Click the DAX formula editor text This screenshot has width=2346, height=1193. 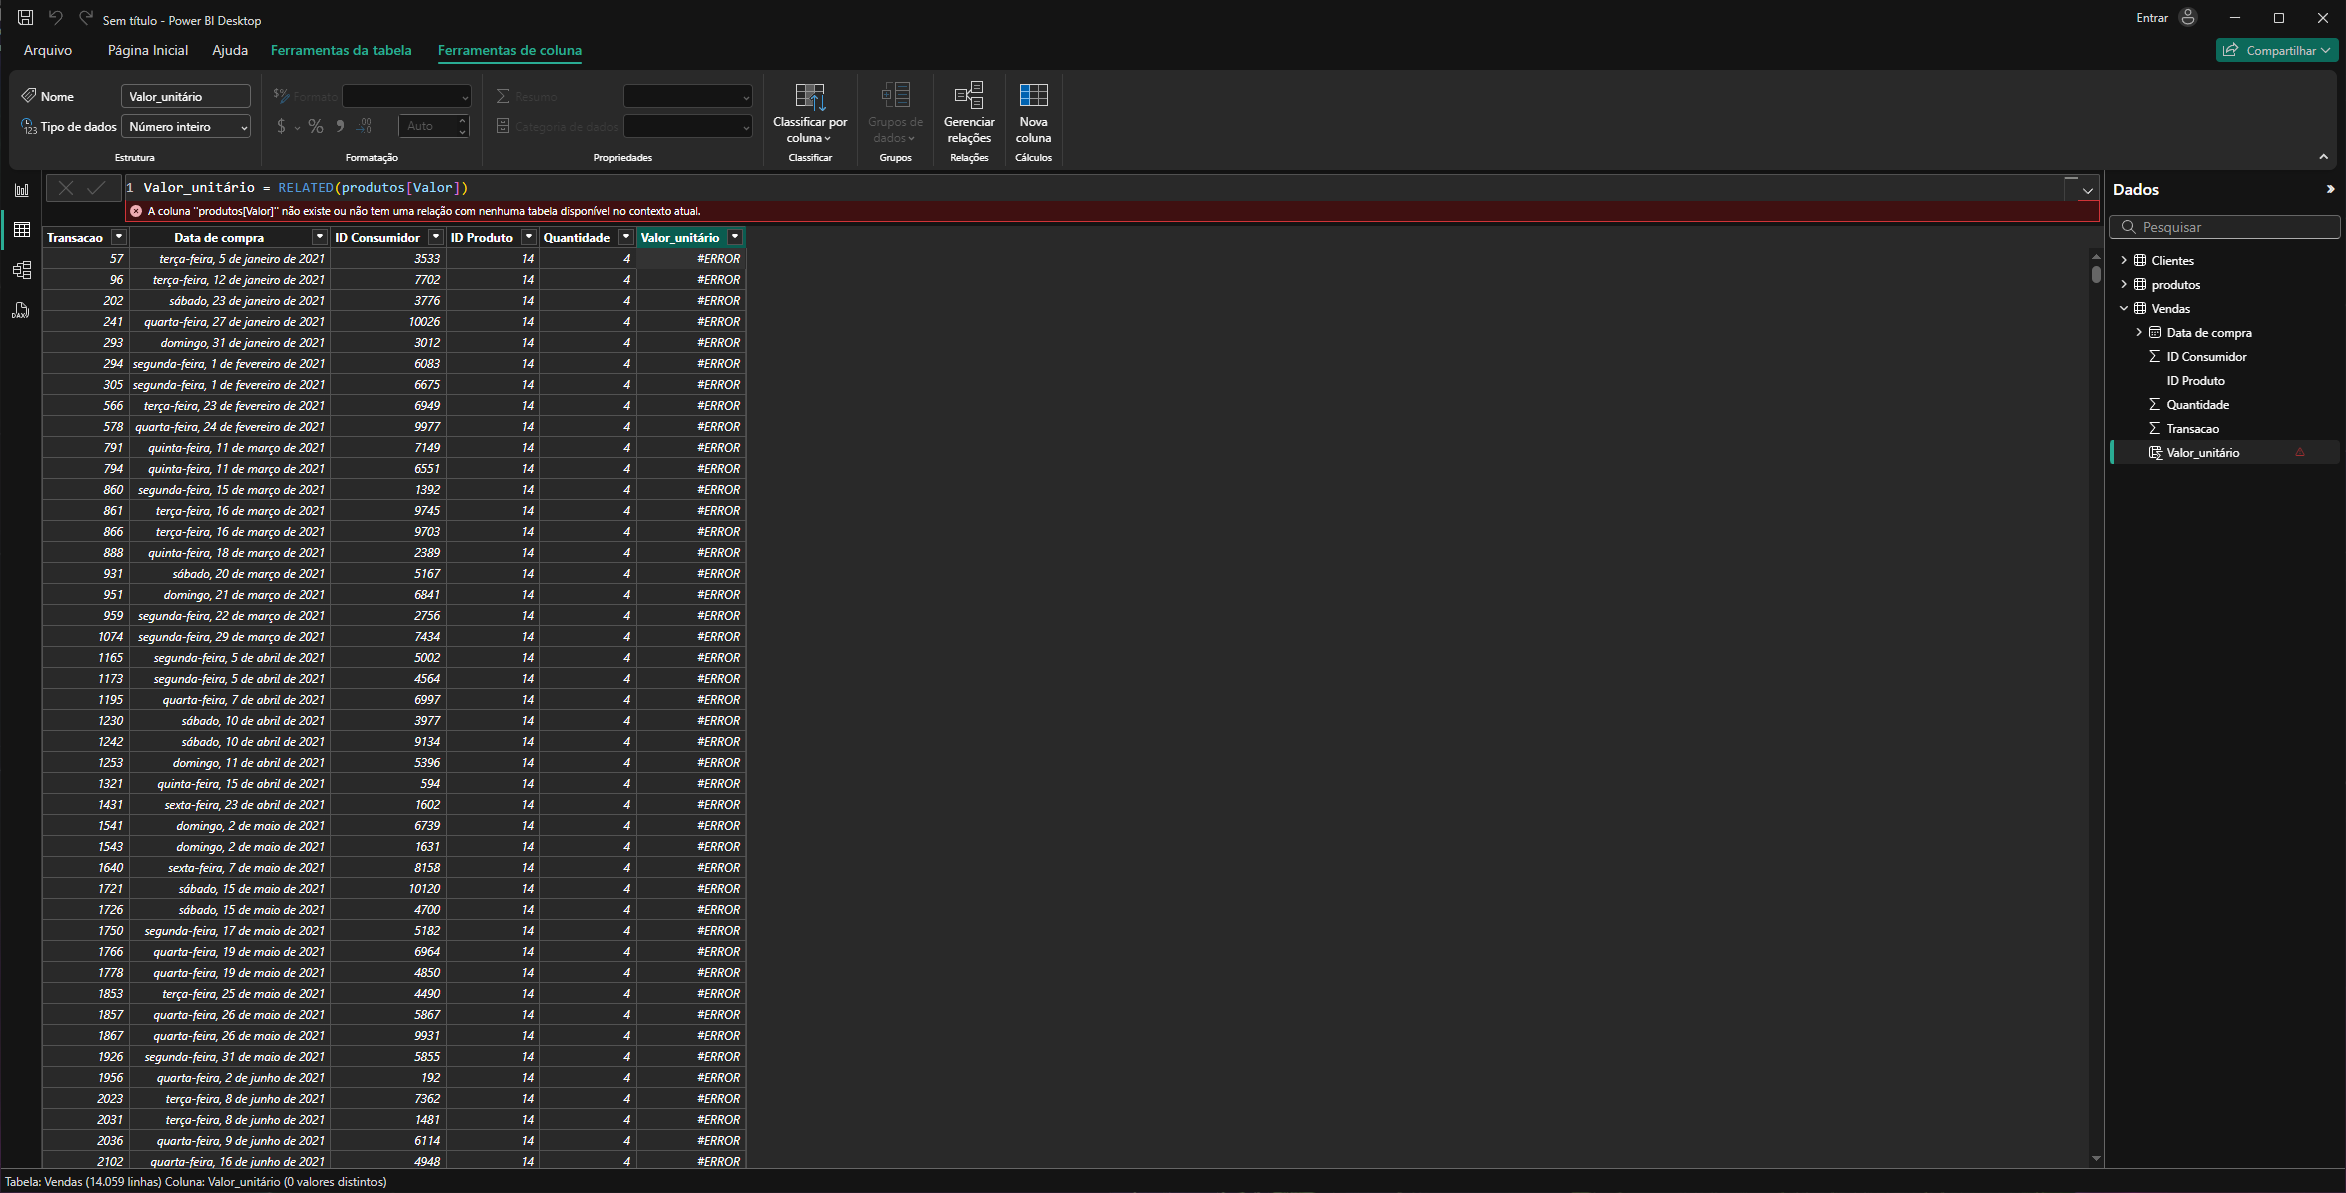(x=306, y=188)
